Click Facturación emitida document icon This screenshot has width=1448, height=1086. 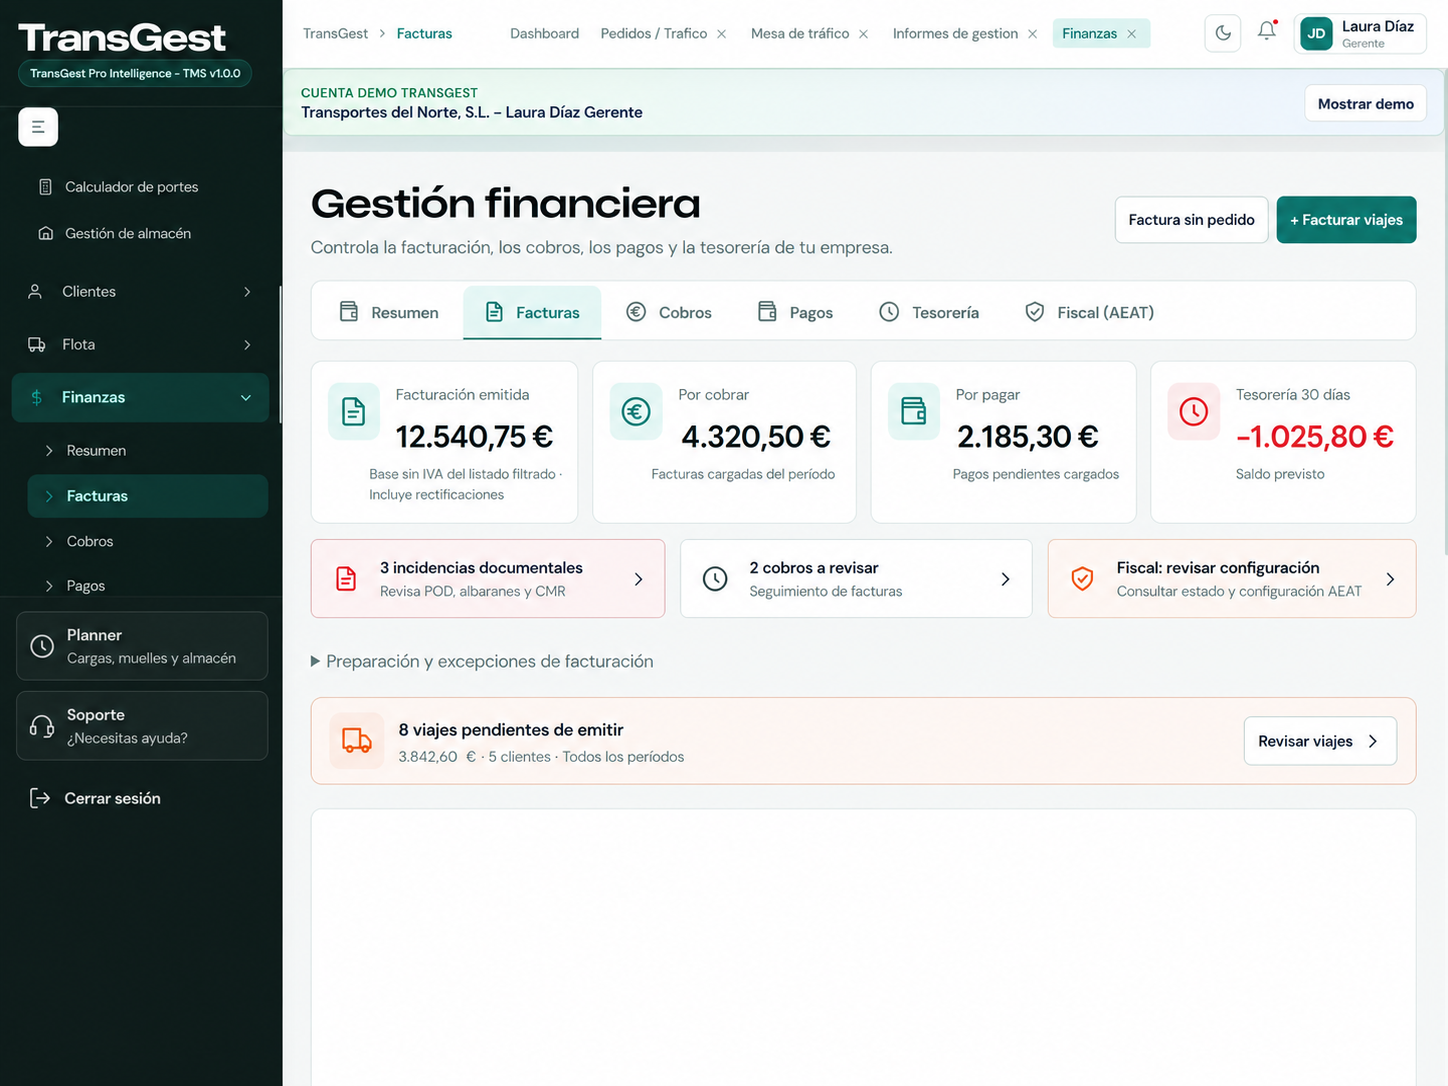354,411
